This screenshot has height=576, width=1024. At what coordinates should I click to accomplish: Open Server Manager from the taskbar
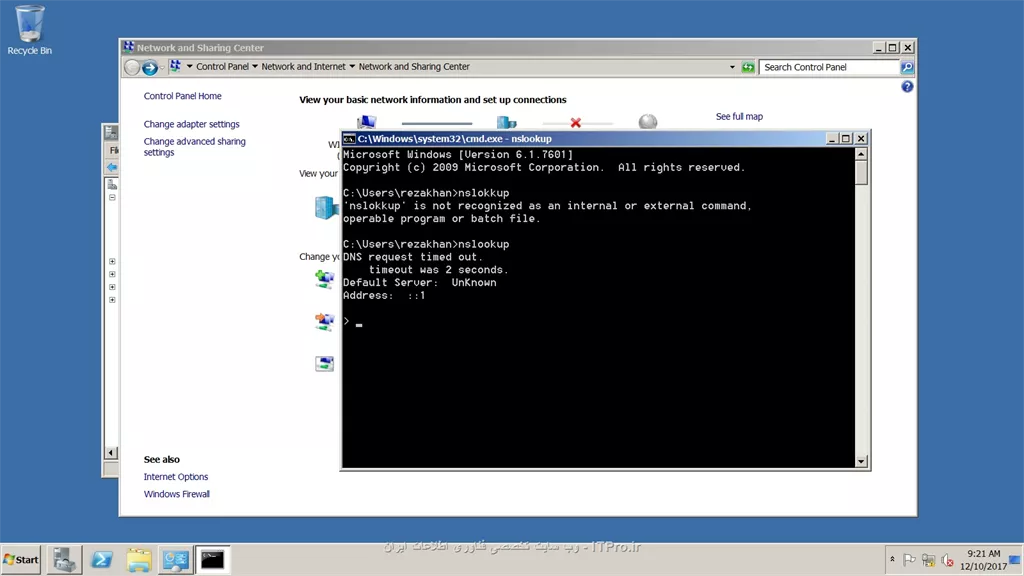coord(65,560)
